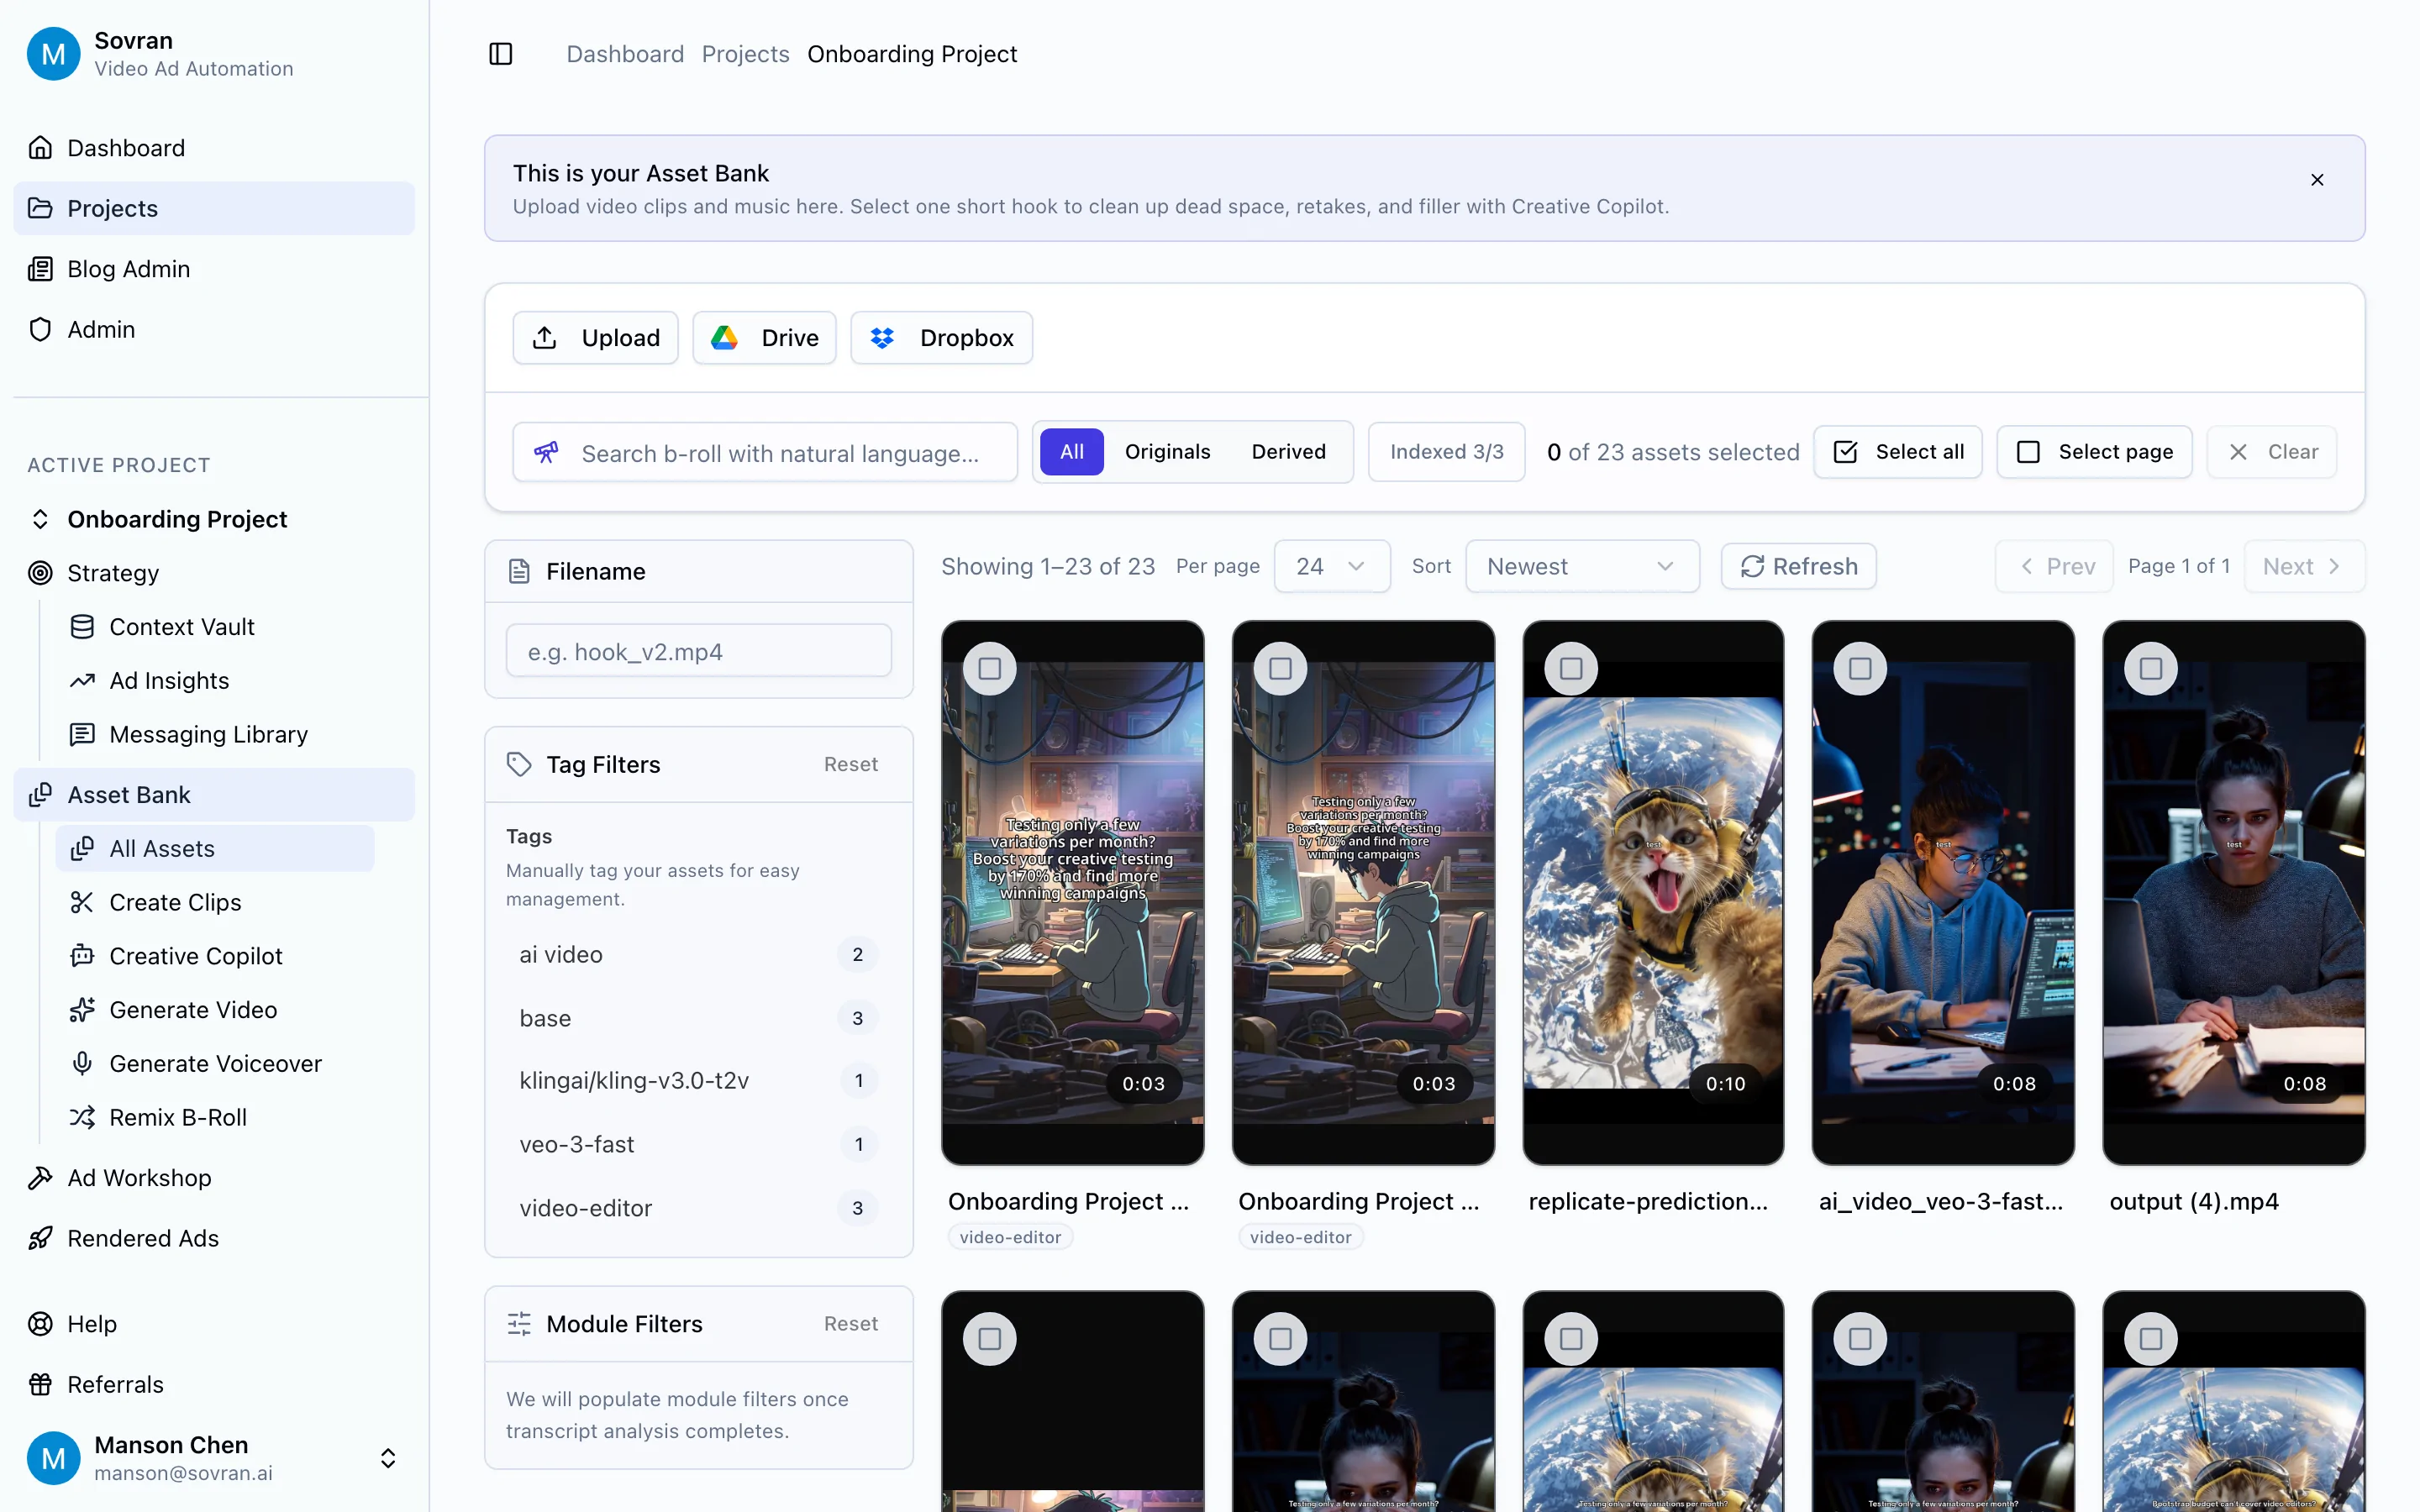Viewport: 2420px width, 1512px height.
Task: Click Generate Video sparkles icon
Action: click(82, 1010)
